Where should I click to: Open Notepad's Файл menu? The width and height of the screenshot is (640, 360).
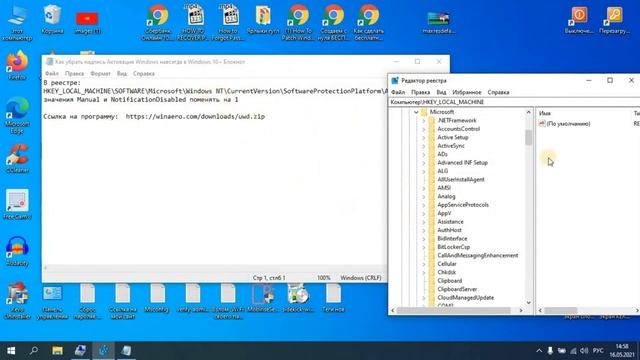click(52, 73)
